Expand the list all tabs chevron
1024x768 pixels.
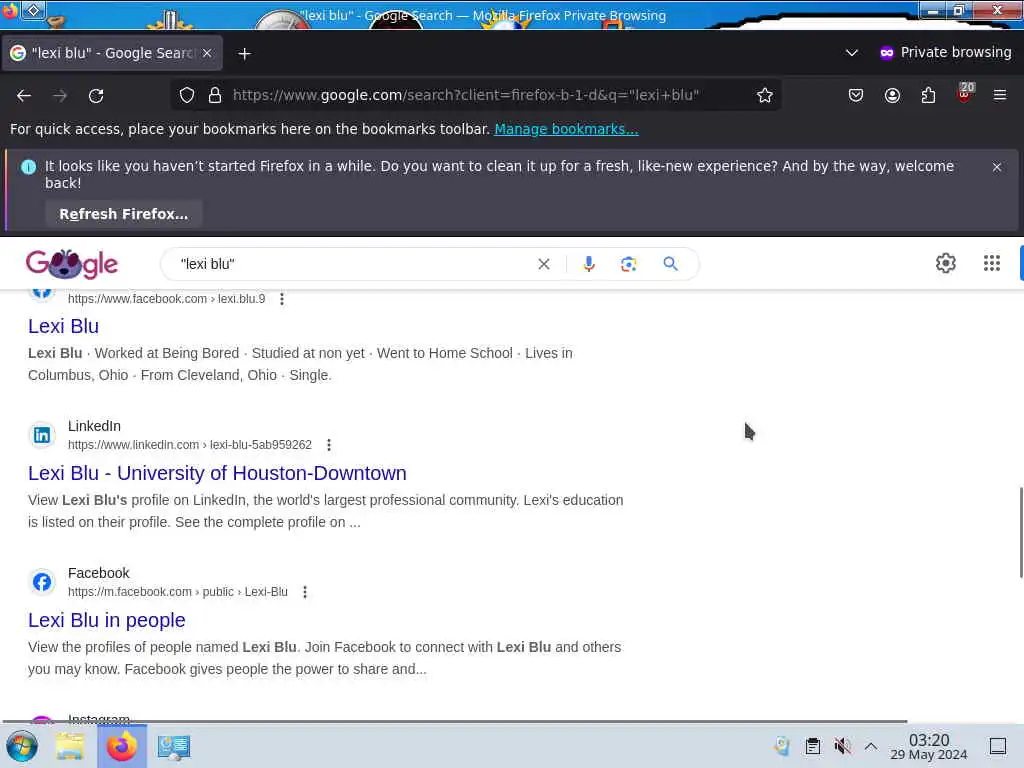point(852,53)
